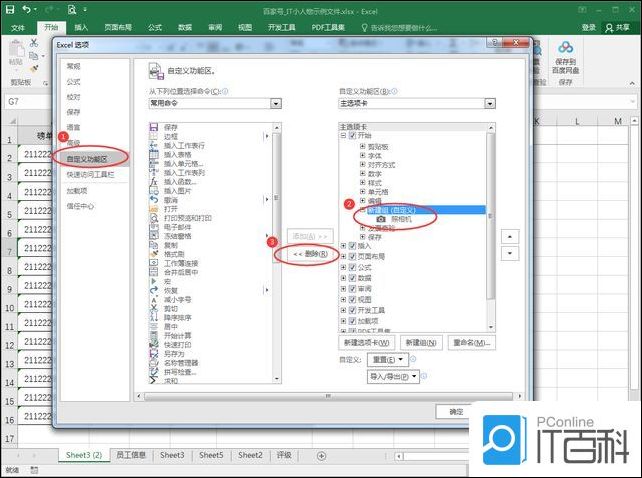642x478 pixels.
Task: Expand the 字体 group node
Action: pos(362,155)
